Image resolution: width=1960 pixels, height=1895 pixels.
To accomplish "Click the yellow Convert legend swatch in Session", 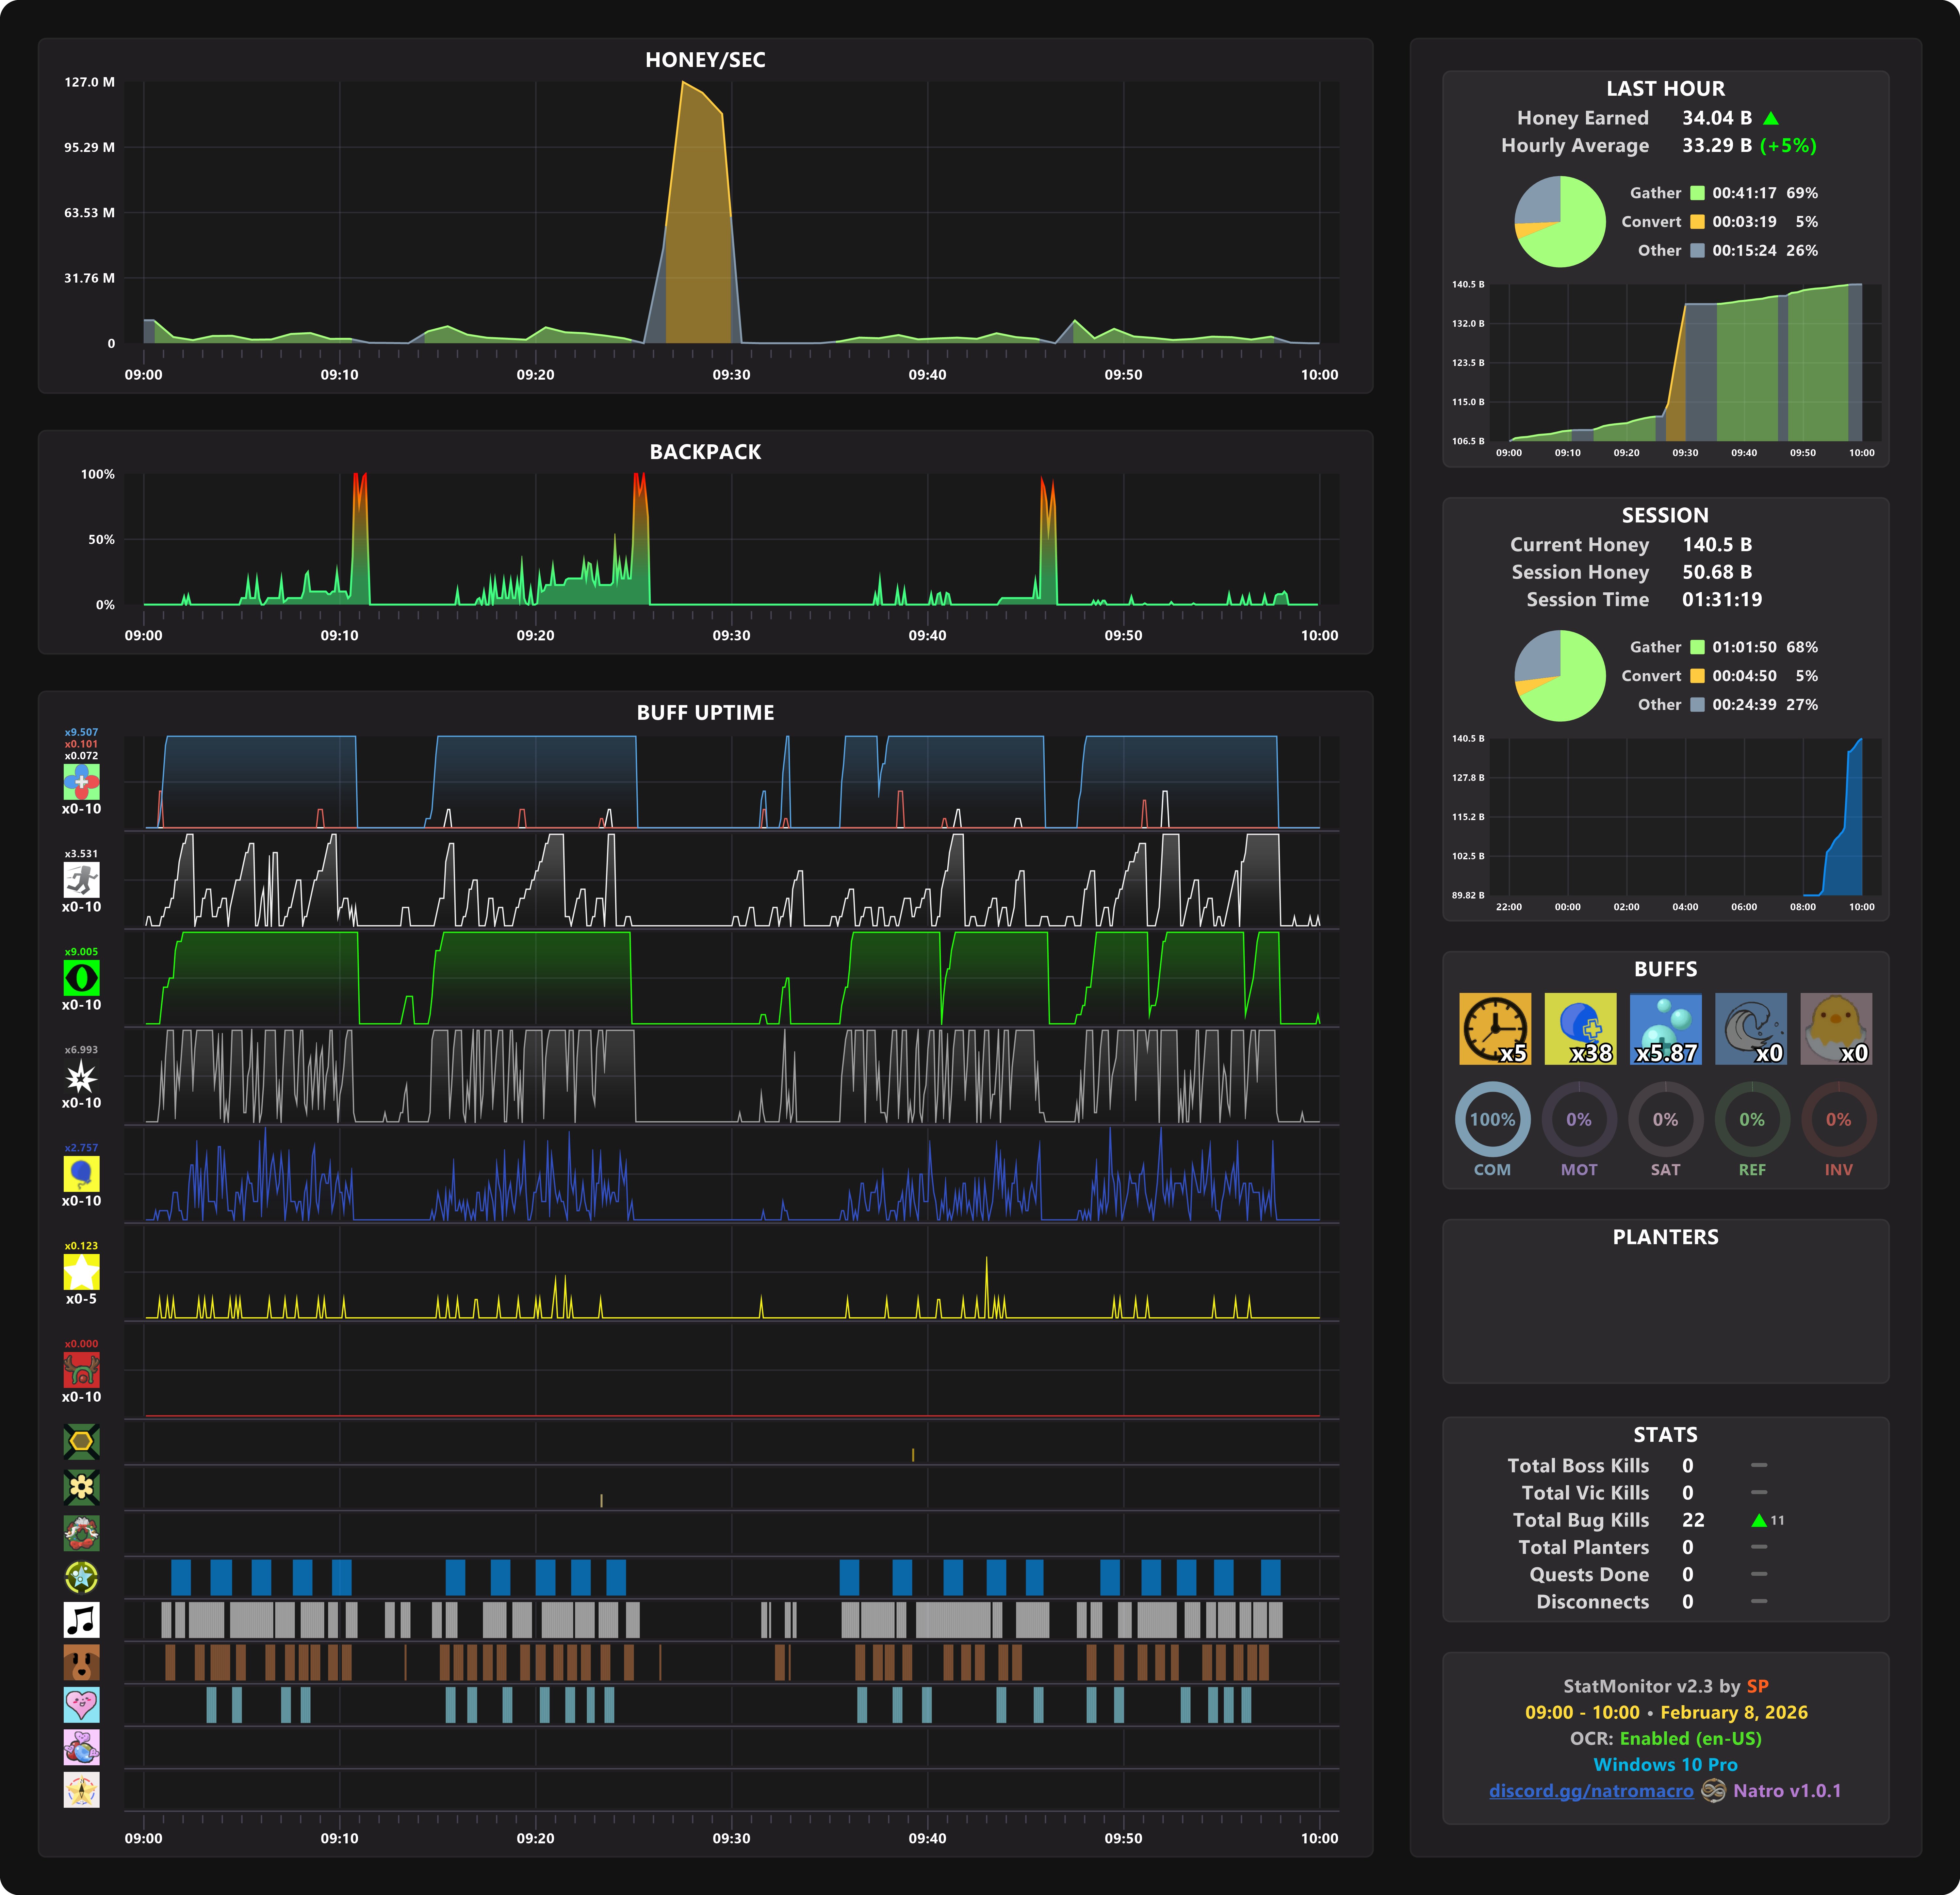I will [x=1697, y=676].
